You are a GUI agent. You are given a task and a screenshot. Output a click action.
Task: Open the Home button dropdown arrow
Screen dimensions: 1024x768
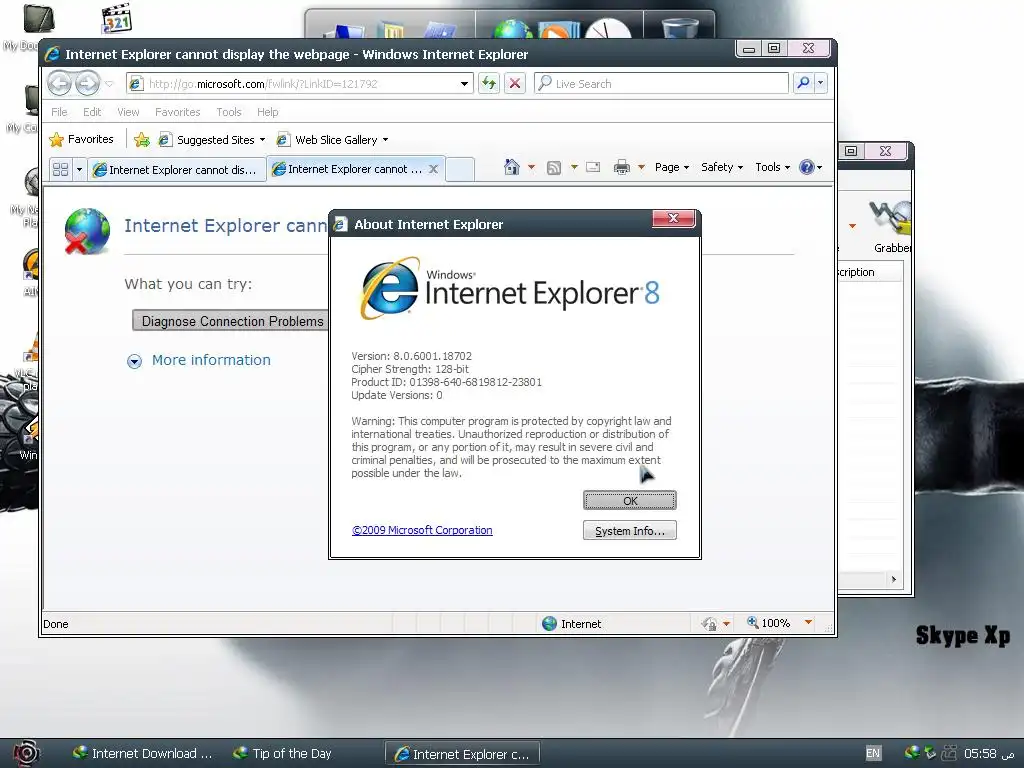tap(531, 167)
